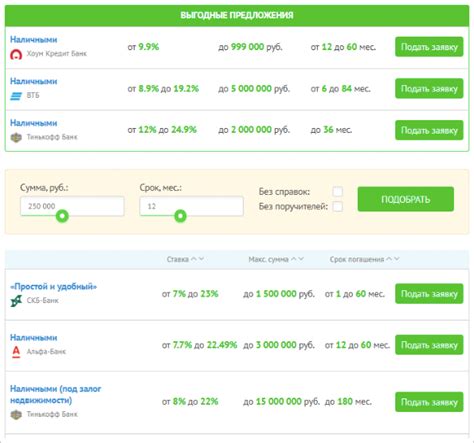This screenshot has height=443, width=474.
Task: Click the rate text от 9.9%
Action: click(143, 47)
